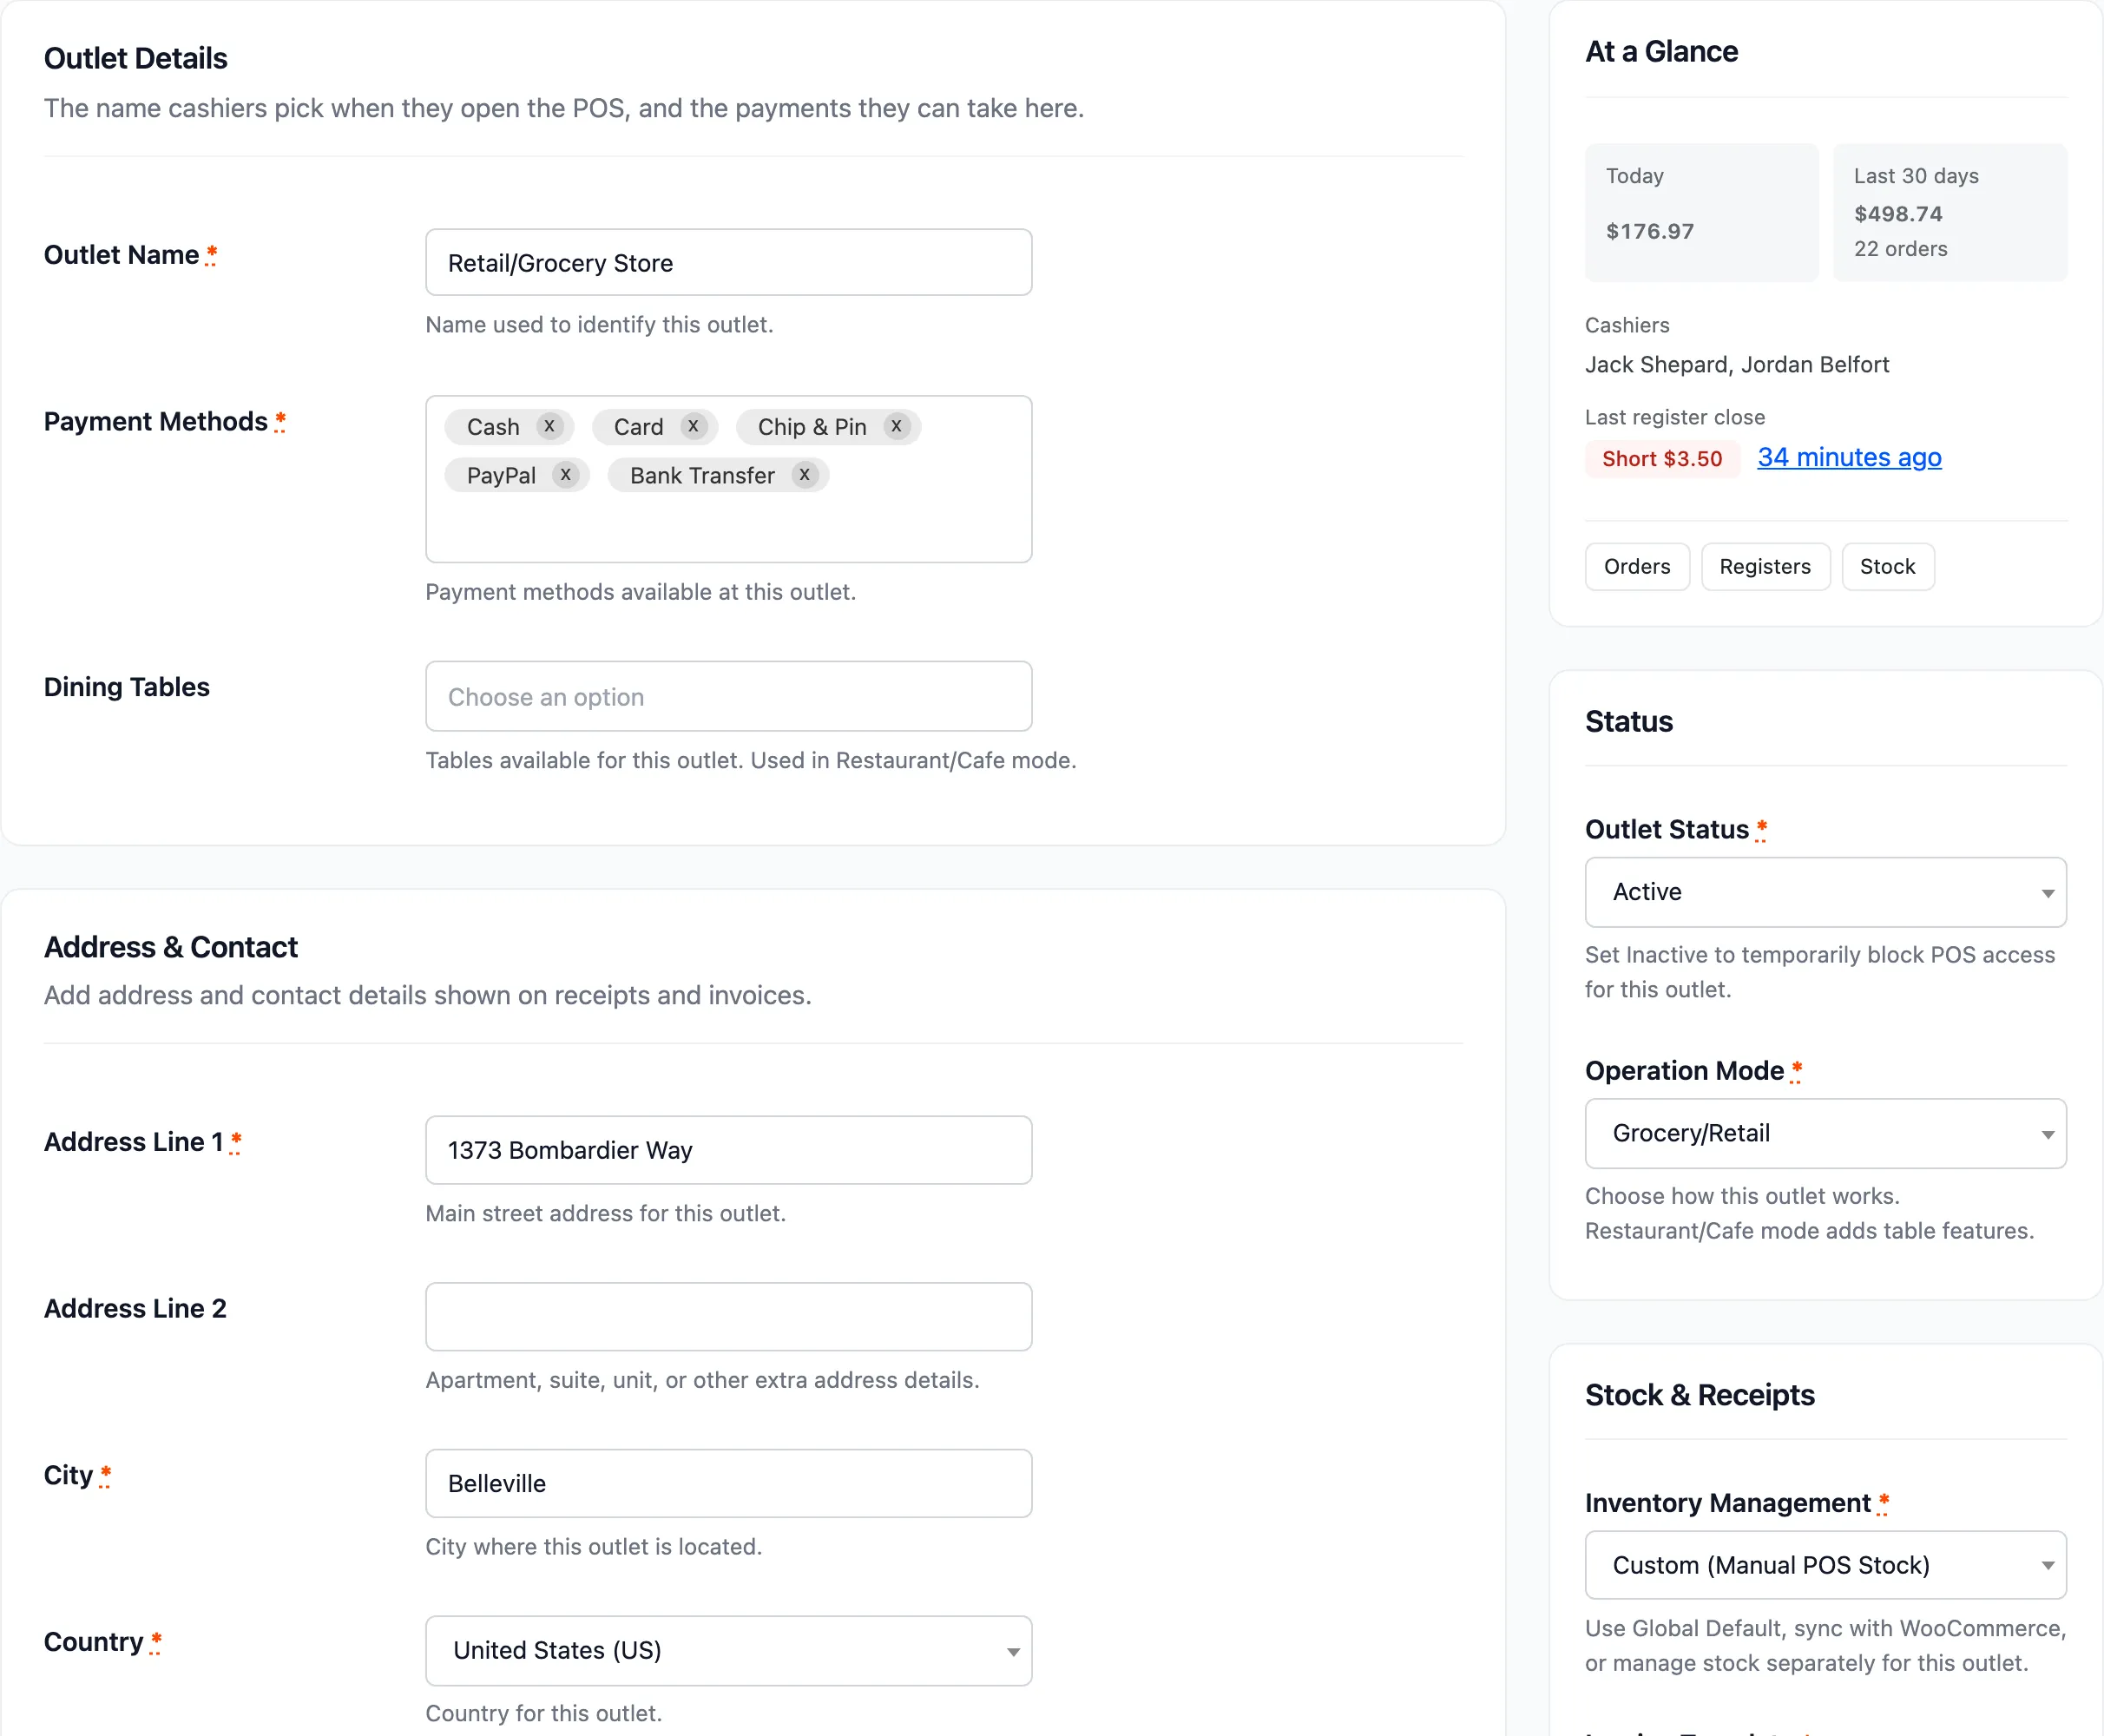Expand the Outlet Status dropdown
Screen dimensions: 2104x1736
(1825, 892)
